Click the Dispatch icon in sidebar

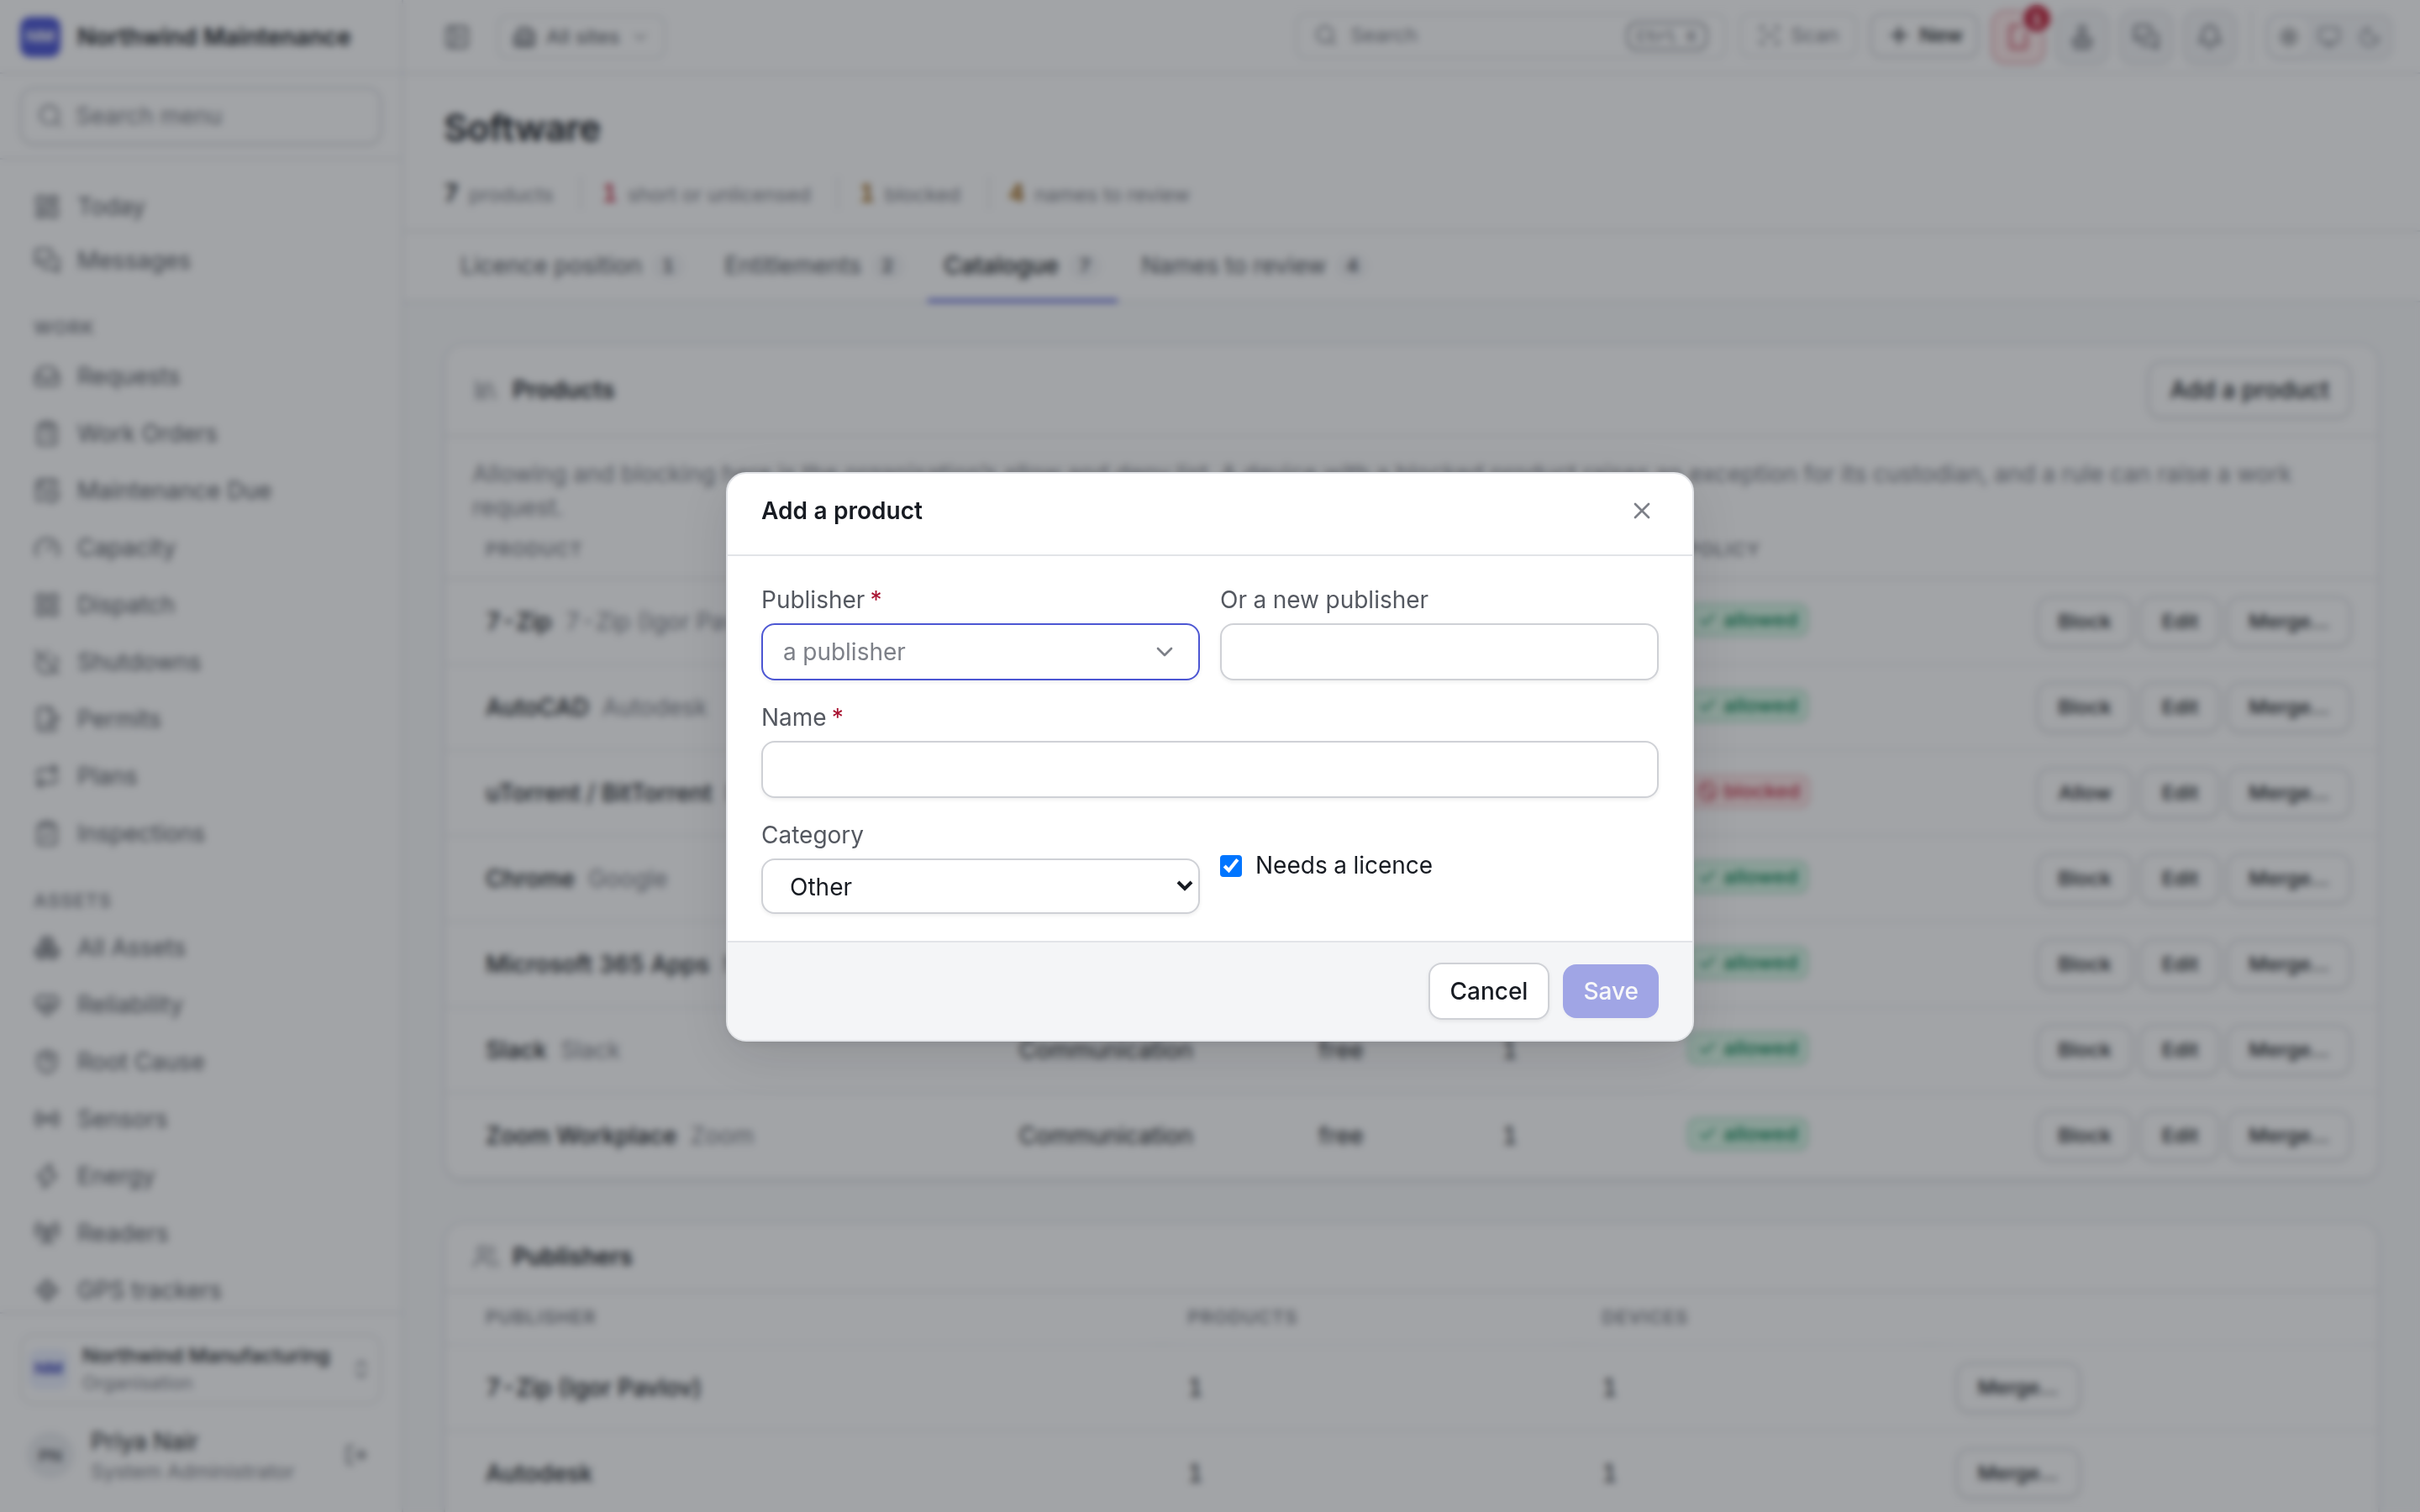(47, 605)
